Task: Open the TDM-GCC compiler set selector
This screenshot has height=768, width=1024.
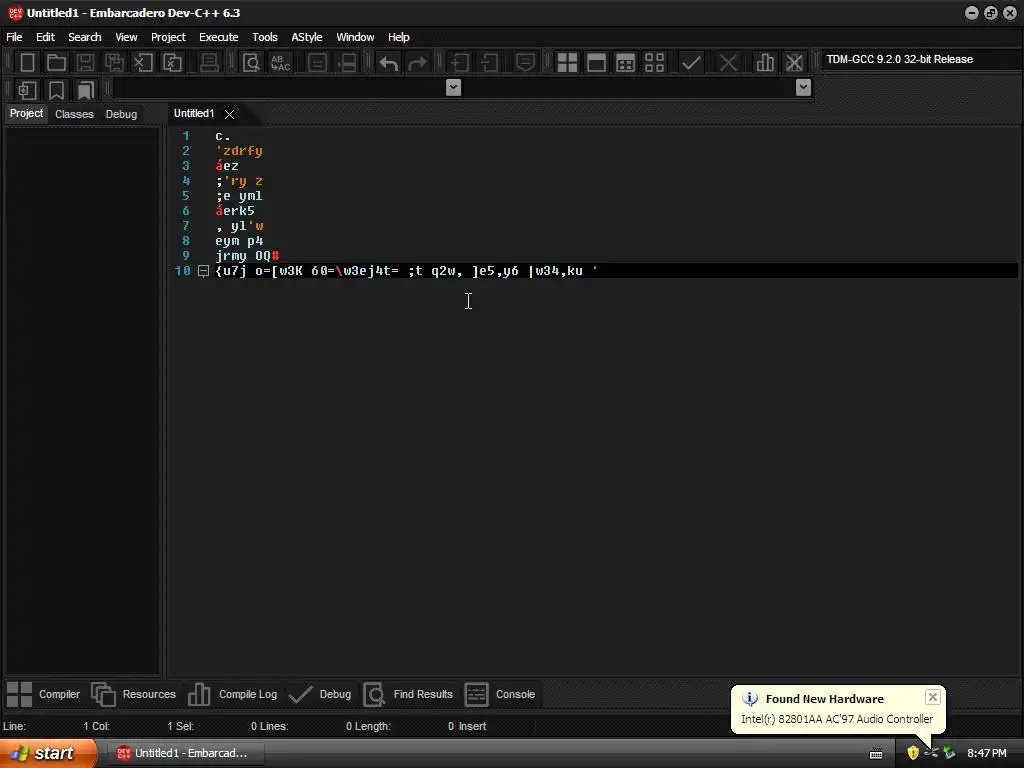Action: [x=920, y=59]
